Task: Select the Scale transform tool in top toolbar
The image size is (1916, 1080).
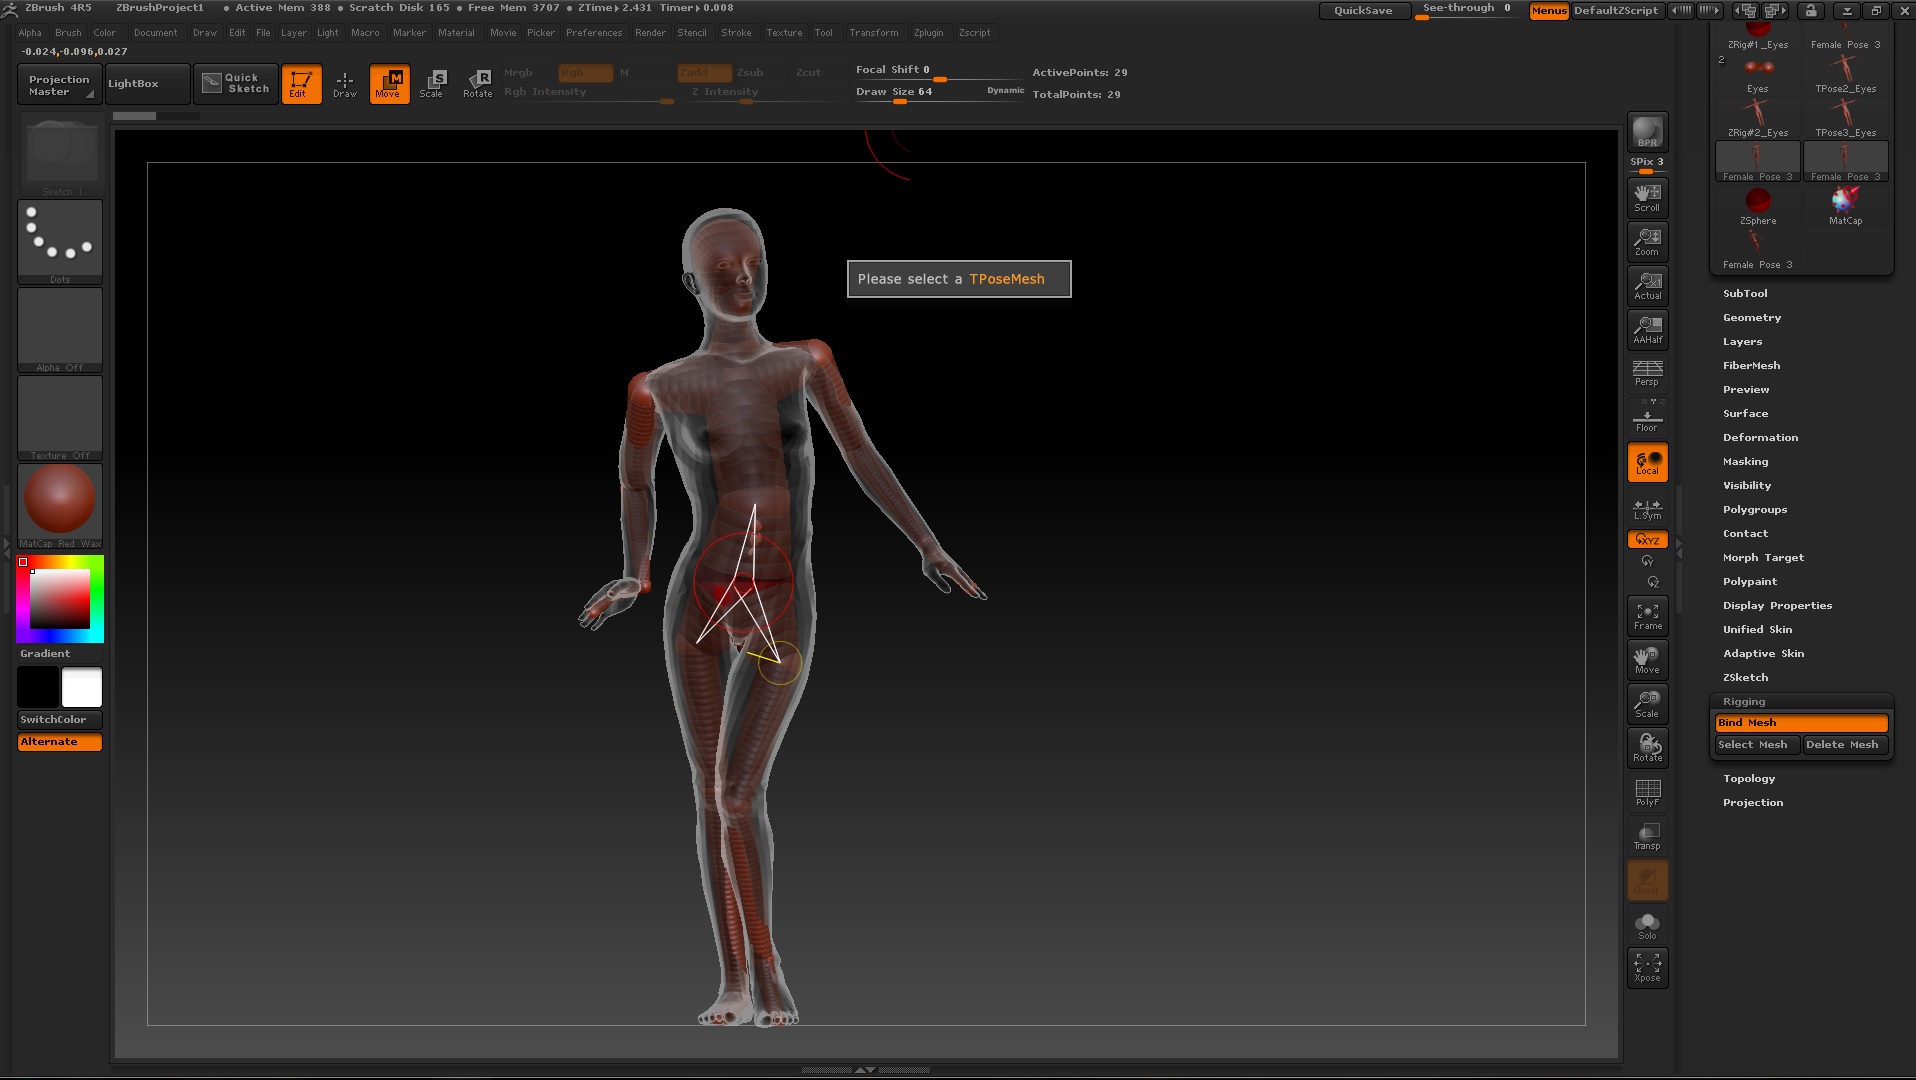Action: click(x=431, y=84)
